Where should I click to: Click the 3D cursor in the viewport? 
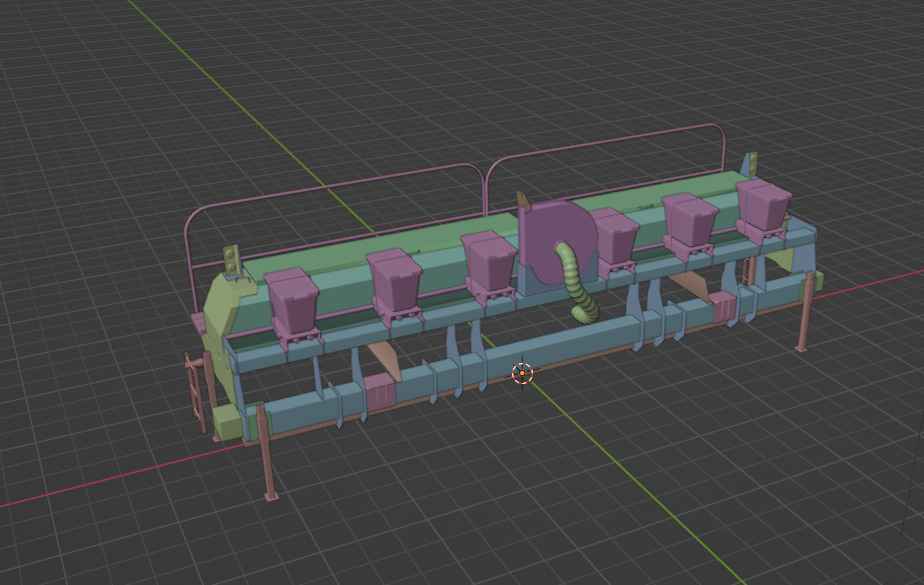coord(522,373)
